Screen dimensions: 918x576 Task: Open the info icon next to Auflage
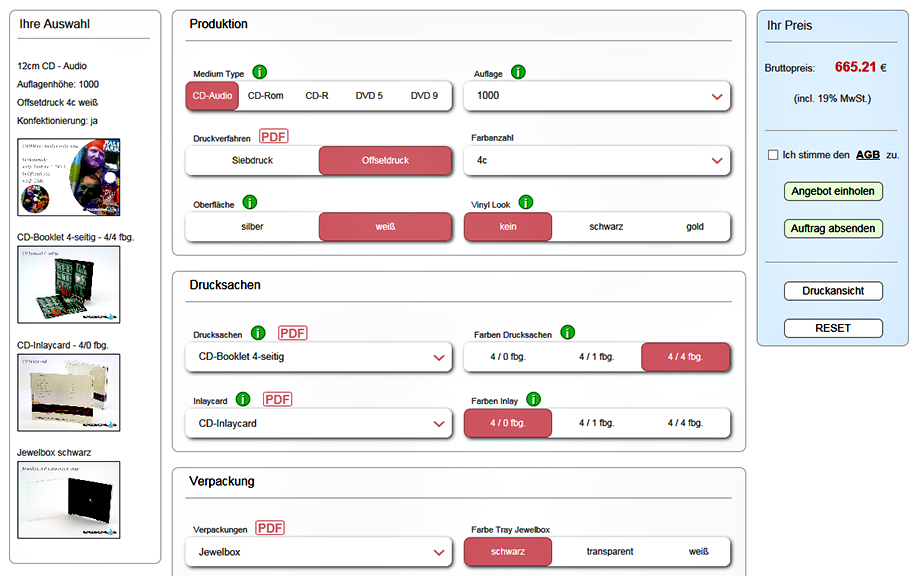[x=518, y=72]
